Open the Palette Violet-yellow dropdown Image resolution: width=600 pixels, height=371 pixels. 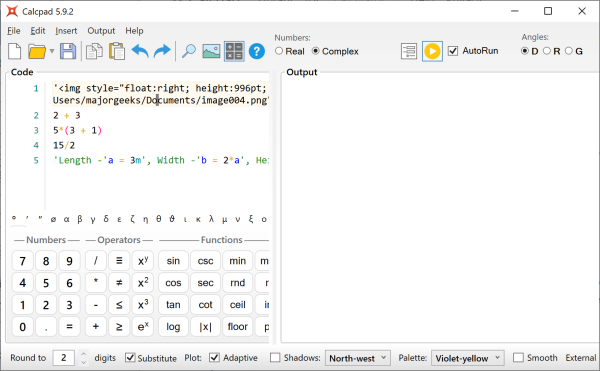468,358
